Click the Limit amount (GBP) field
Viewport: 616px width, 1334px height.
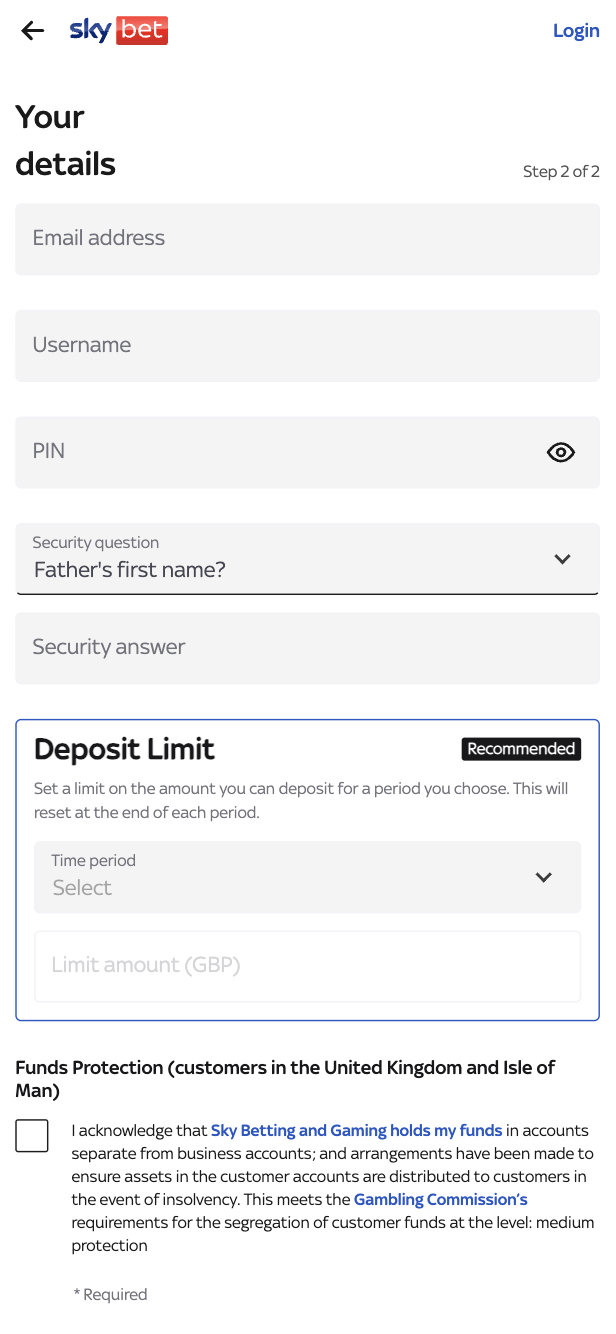coord(307,966)
